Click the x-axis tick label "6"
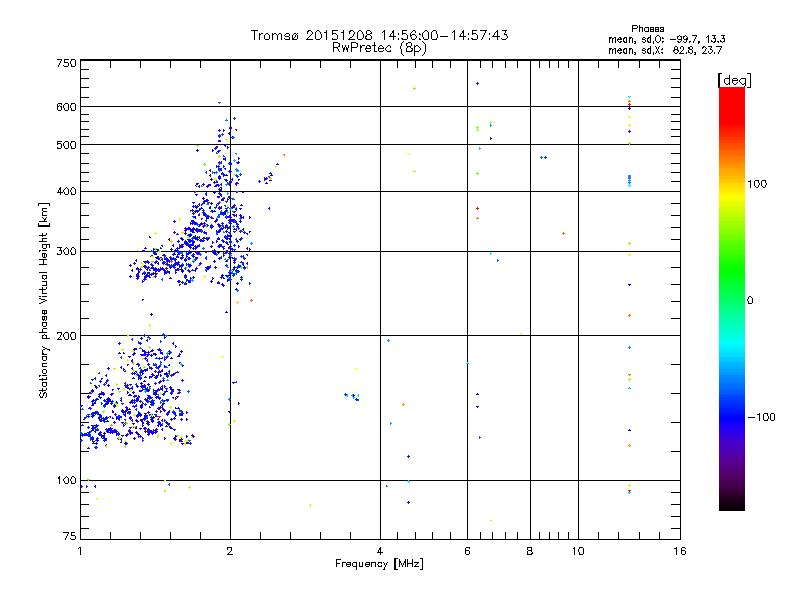The height and width of the screenshot is (600, 800). coord(467,551)
